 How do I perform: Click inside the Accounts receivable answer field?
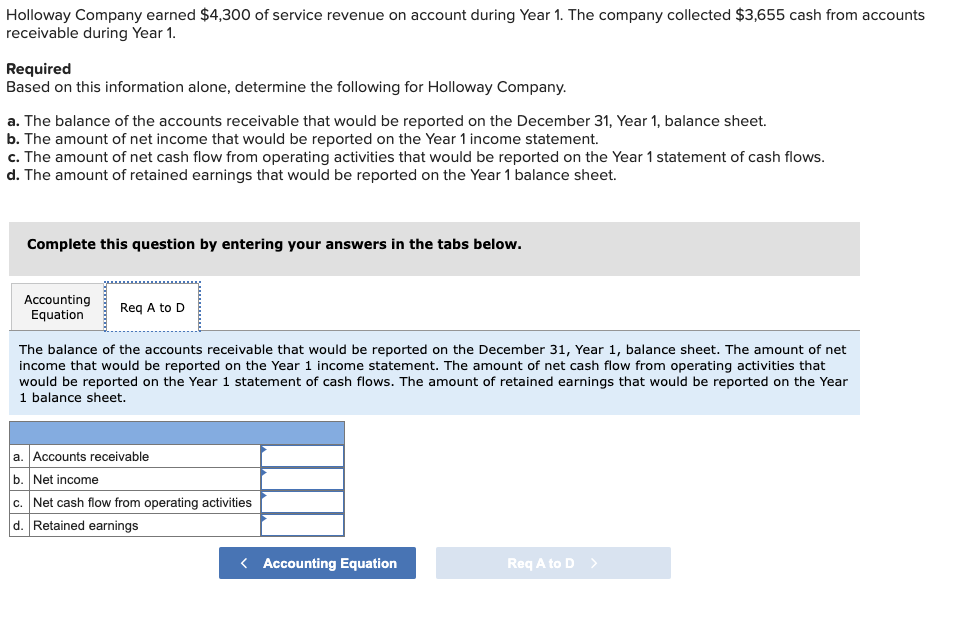click(302, 455)
